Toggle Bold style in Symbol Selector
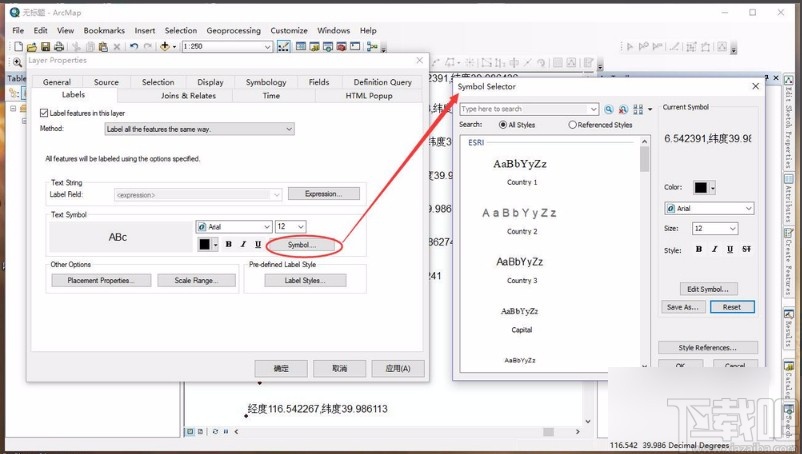This screenshot has width=802, height=454. 699,249
